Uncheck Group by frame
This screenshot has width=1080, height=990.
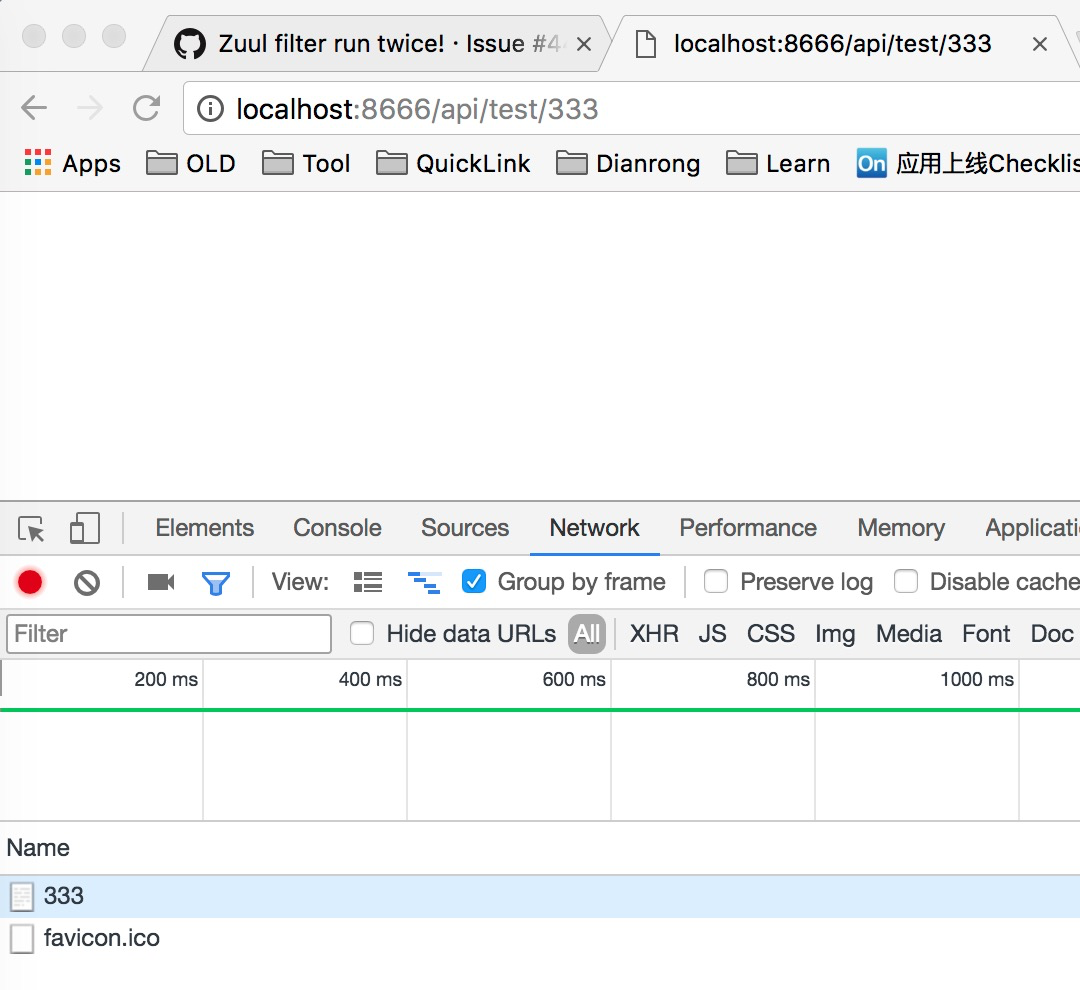[474, 581]
